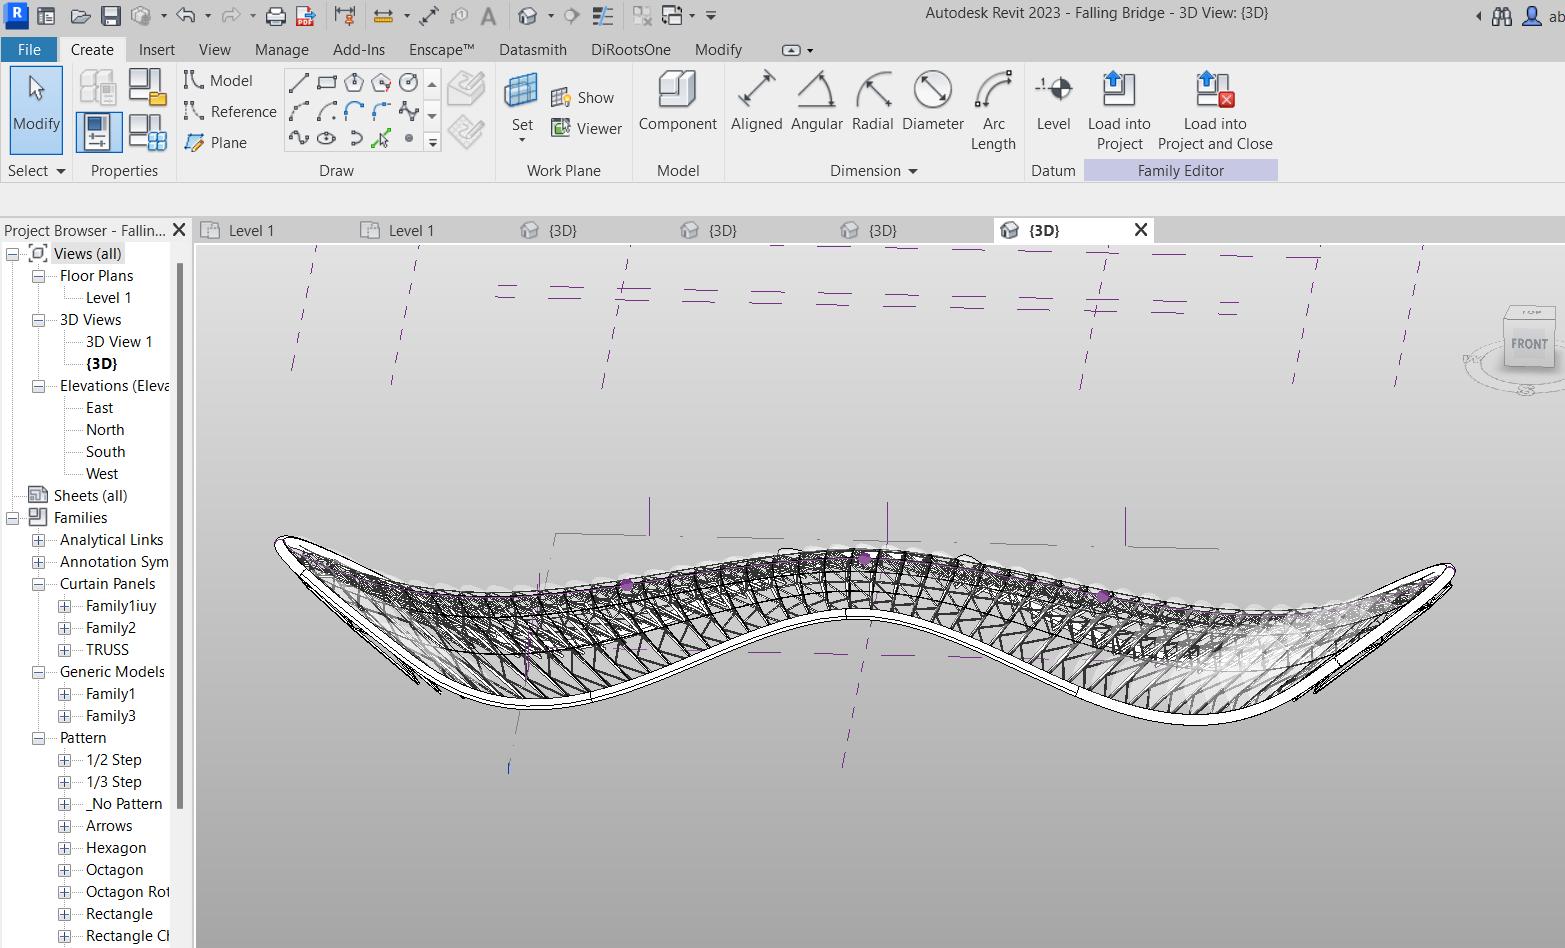Select the Aligned dimension tool
Image resolution: width=1565 pixels, height=948 pixels.
tap(756, 102)
